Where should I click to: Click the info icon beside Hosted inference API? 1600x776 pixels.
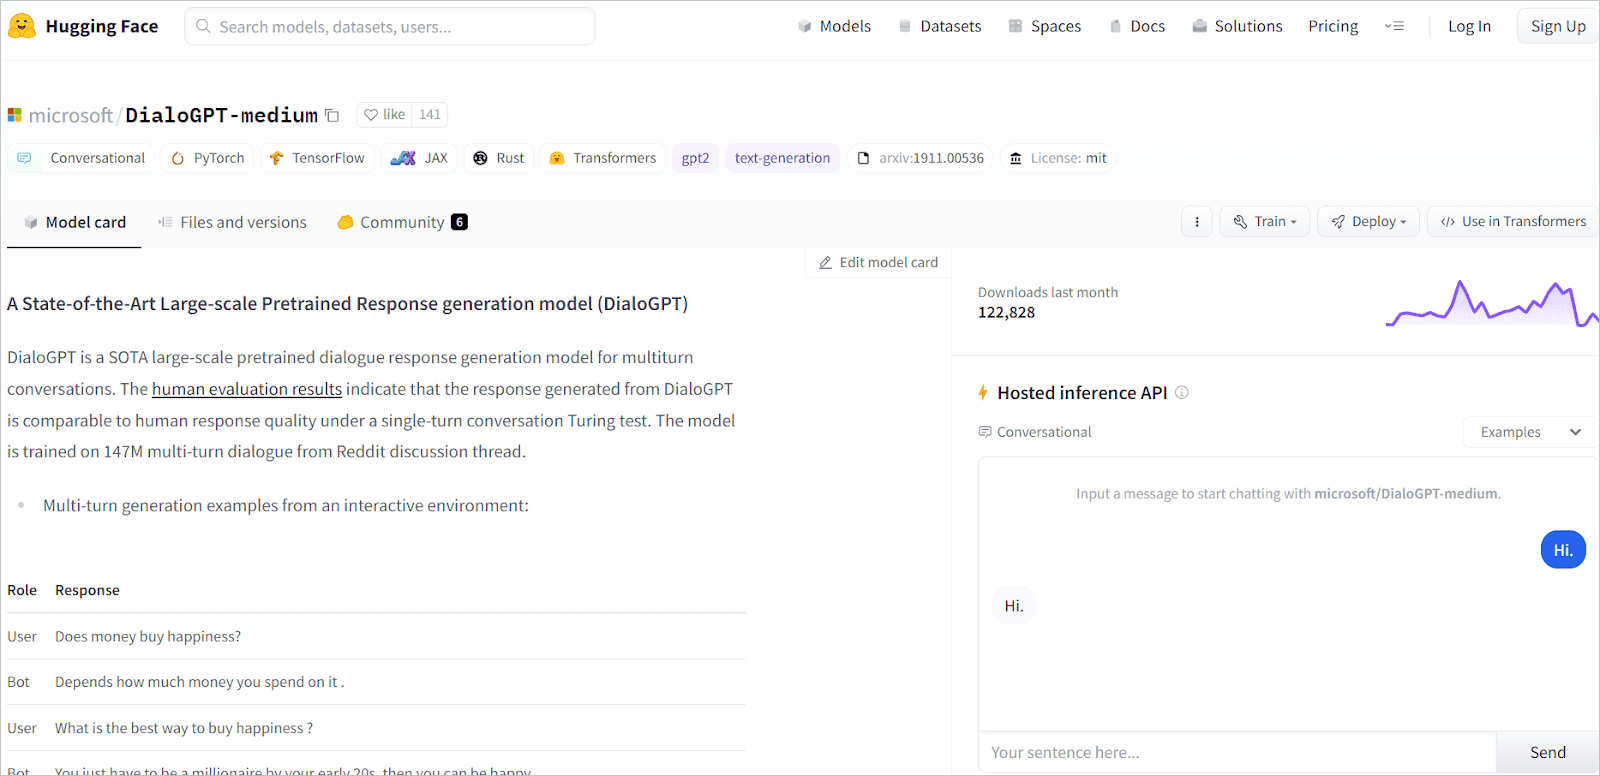tap(1182, 393)
